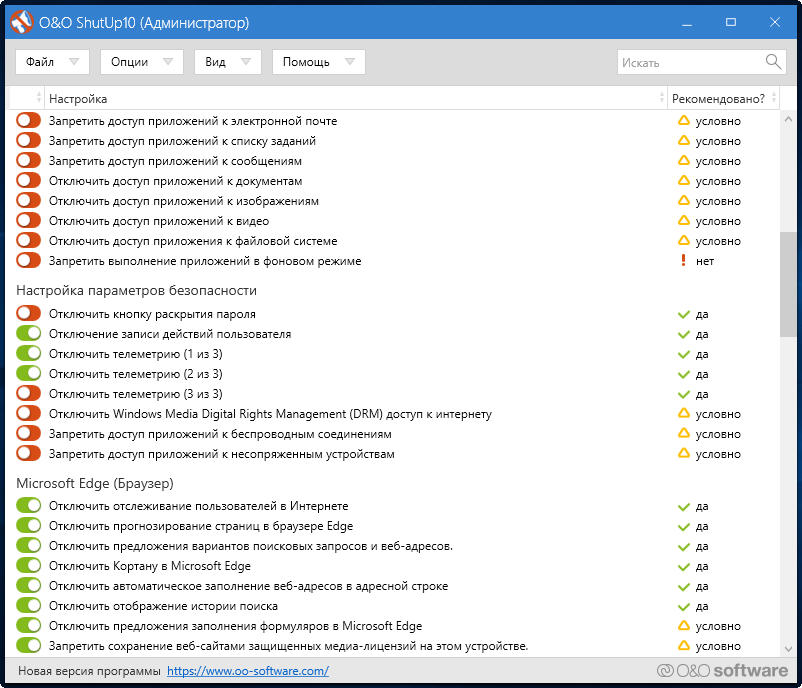Select the text 'Отключить телеметрию (3 из 3)'
Viewport: 802px width, 688px height.
pos(136,394)
